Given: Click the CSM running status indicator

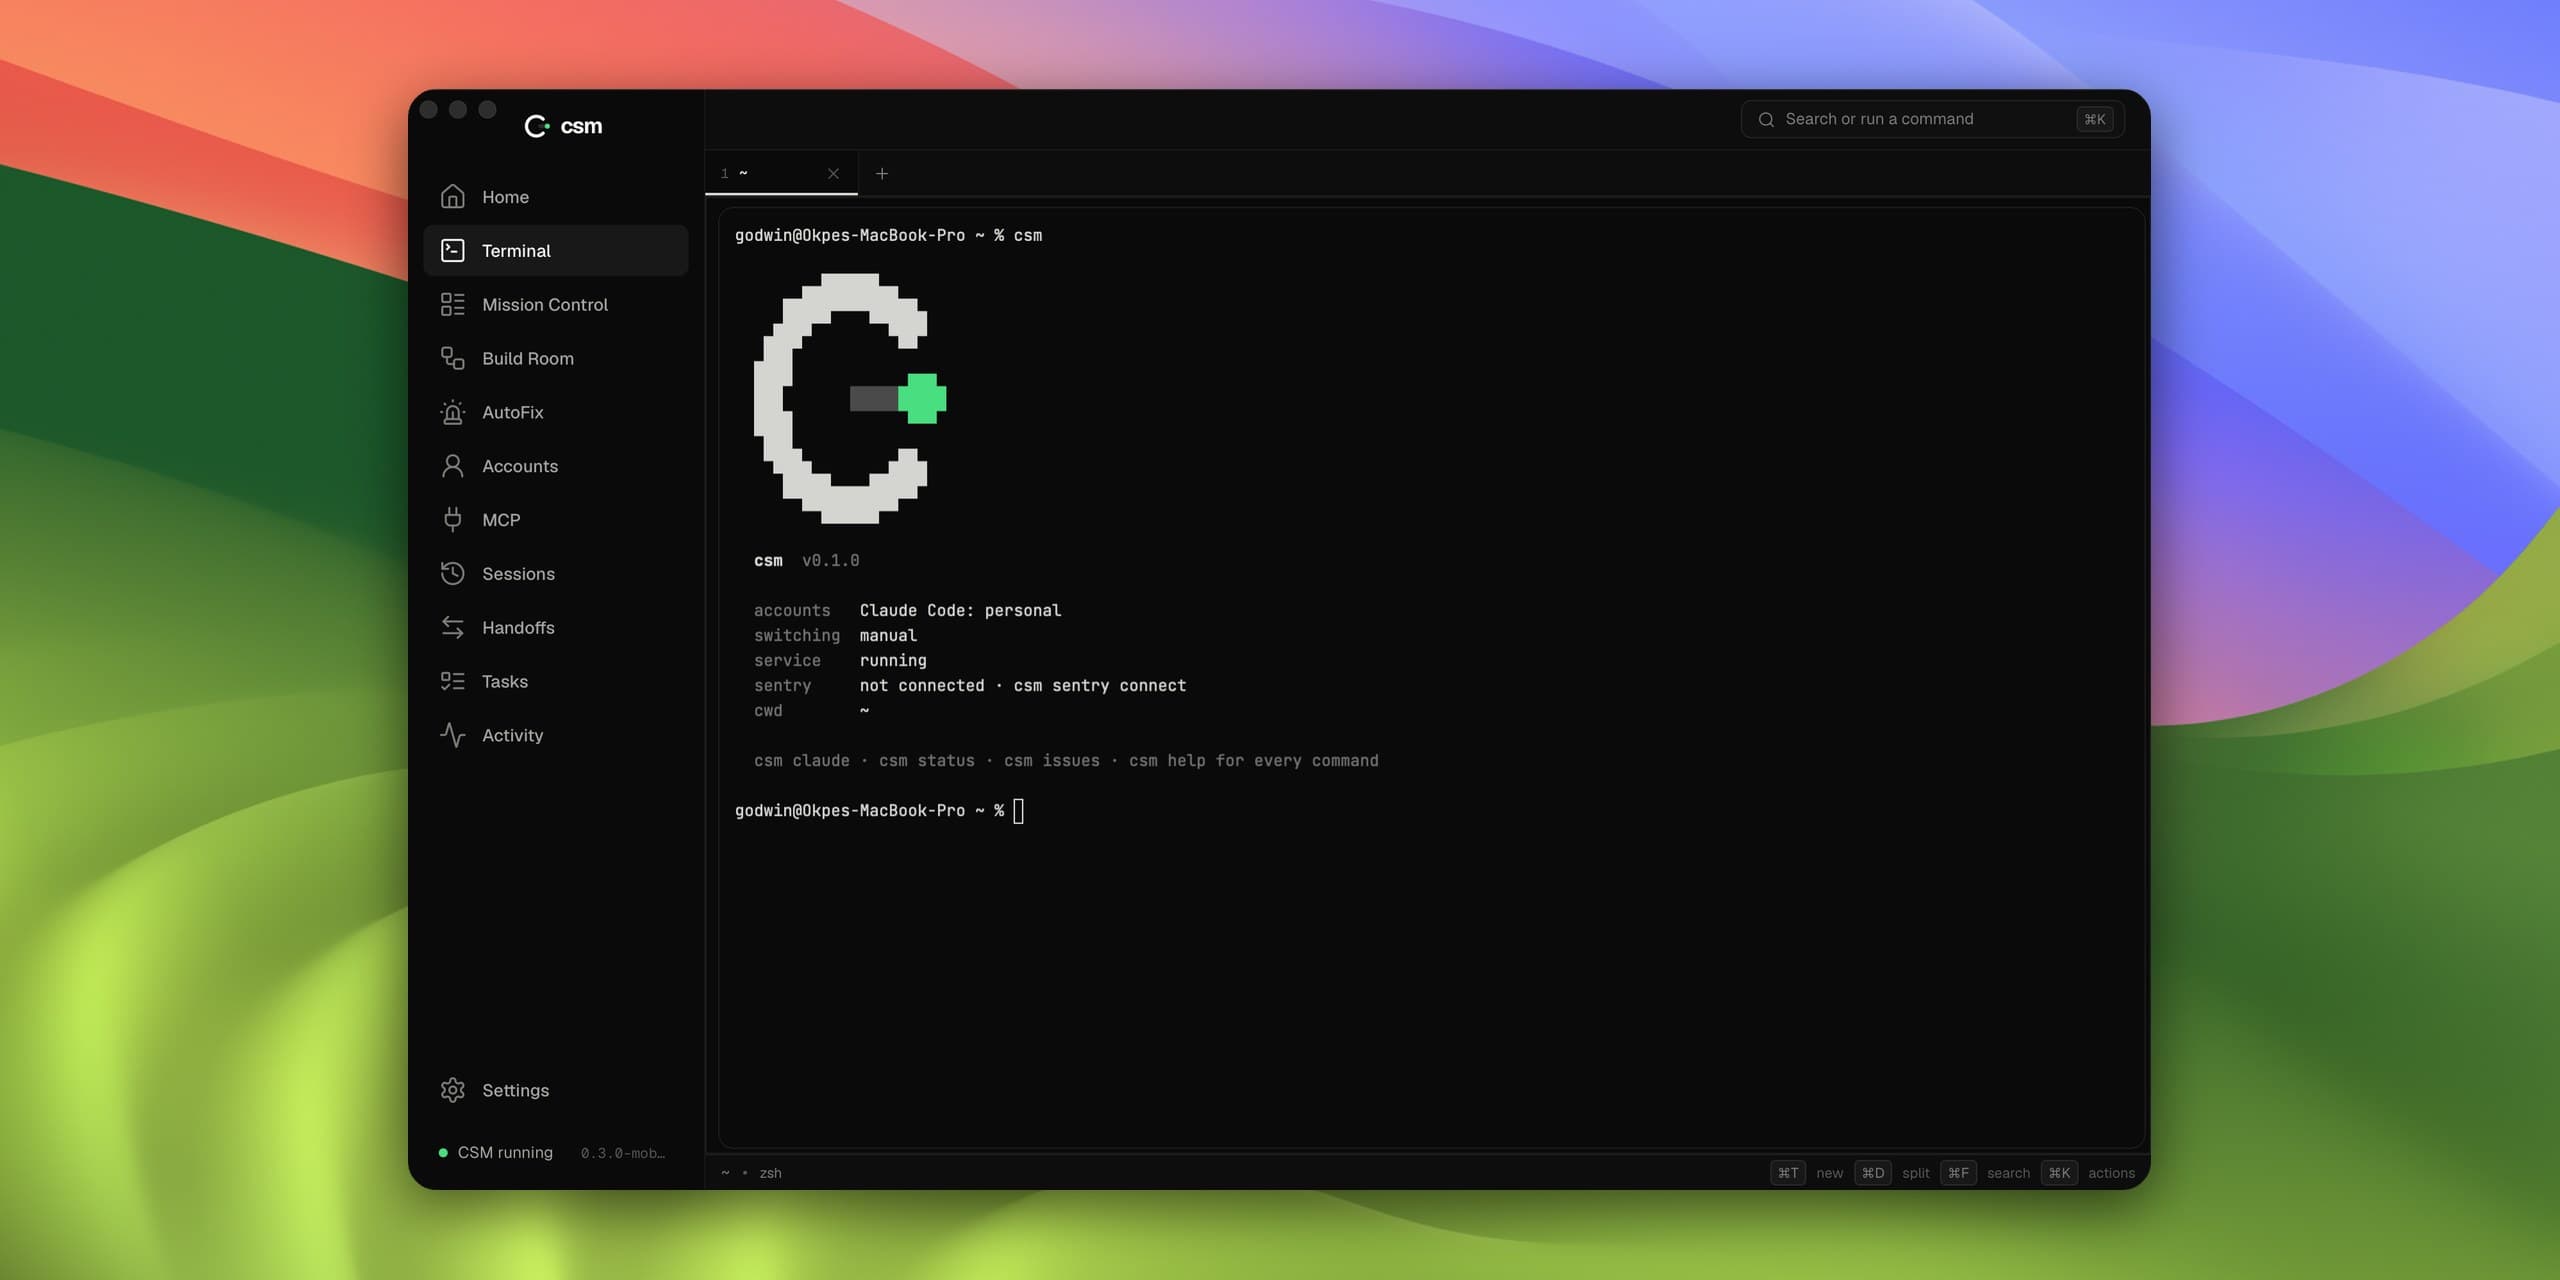Looking at the screenshot, I should click(495, 1152).
